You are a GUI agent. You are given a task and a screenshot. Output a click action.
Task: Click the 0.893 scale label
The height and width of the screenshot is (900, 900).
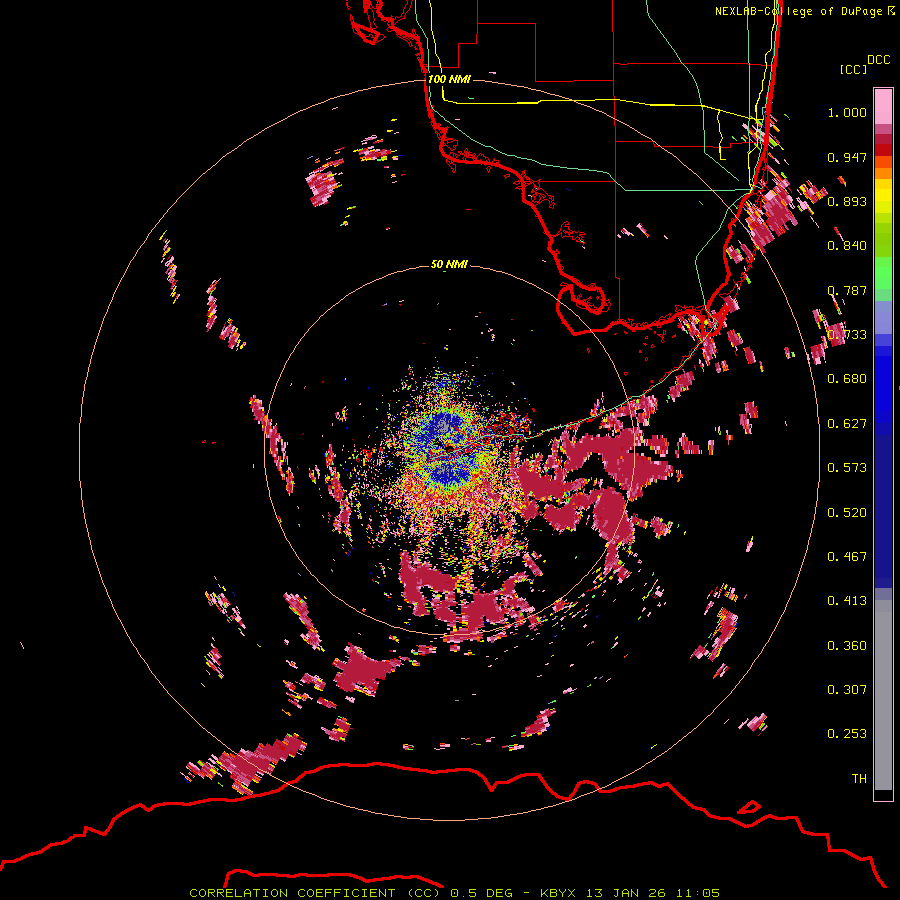click(847, 201)
